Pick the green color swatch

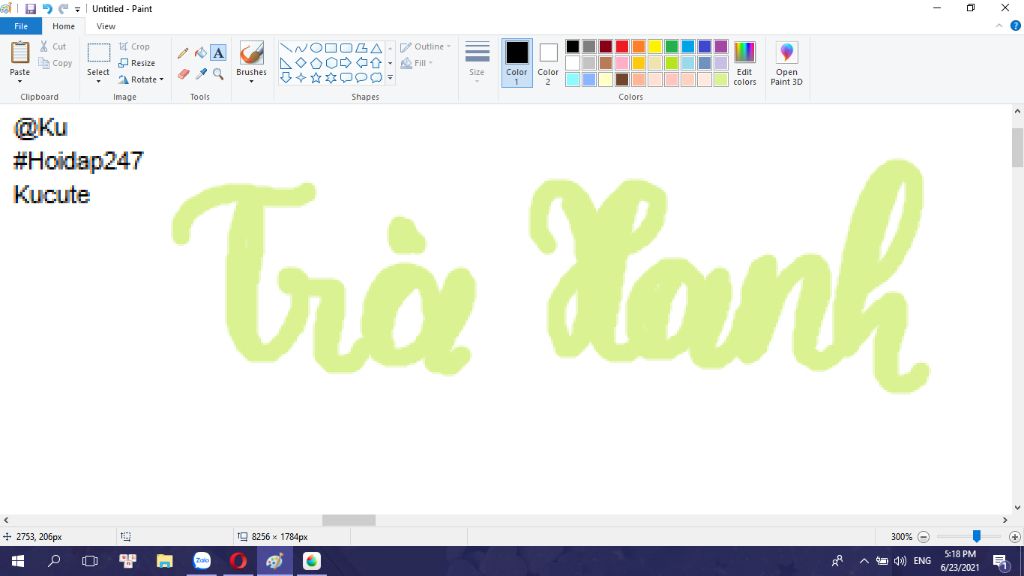tap(671, 46)
